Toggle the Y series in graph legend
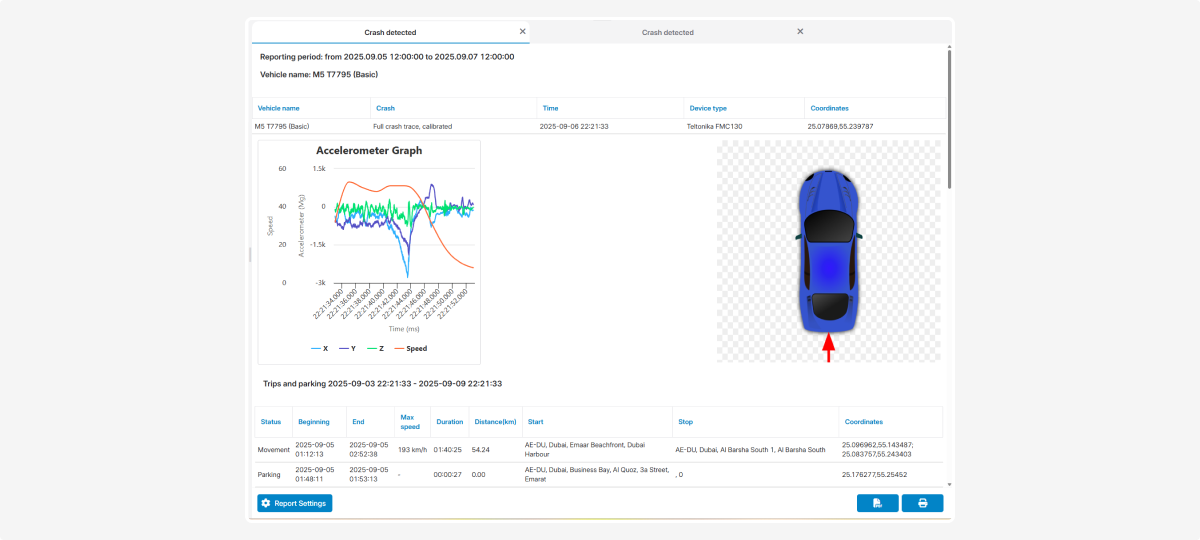This screenshot has height=540, width=1200. [x=349, y=349]
